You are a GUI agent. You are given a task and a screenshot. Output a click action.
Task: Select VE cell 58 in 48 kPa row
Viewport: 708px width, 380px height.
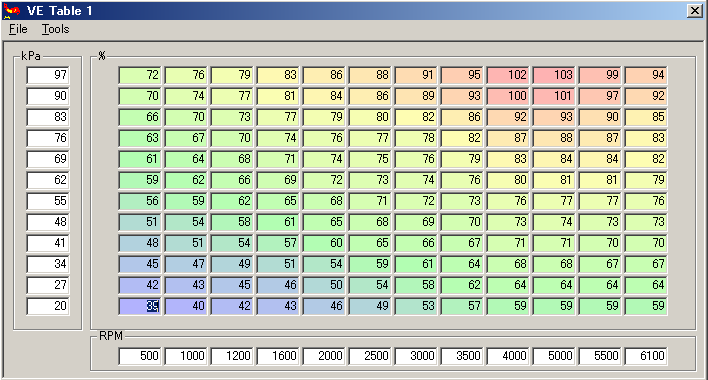(x=232, y=222)
